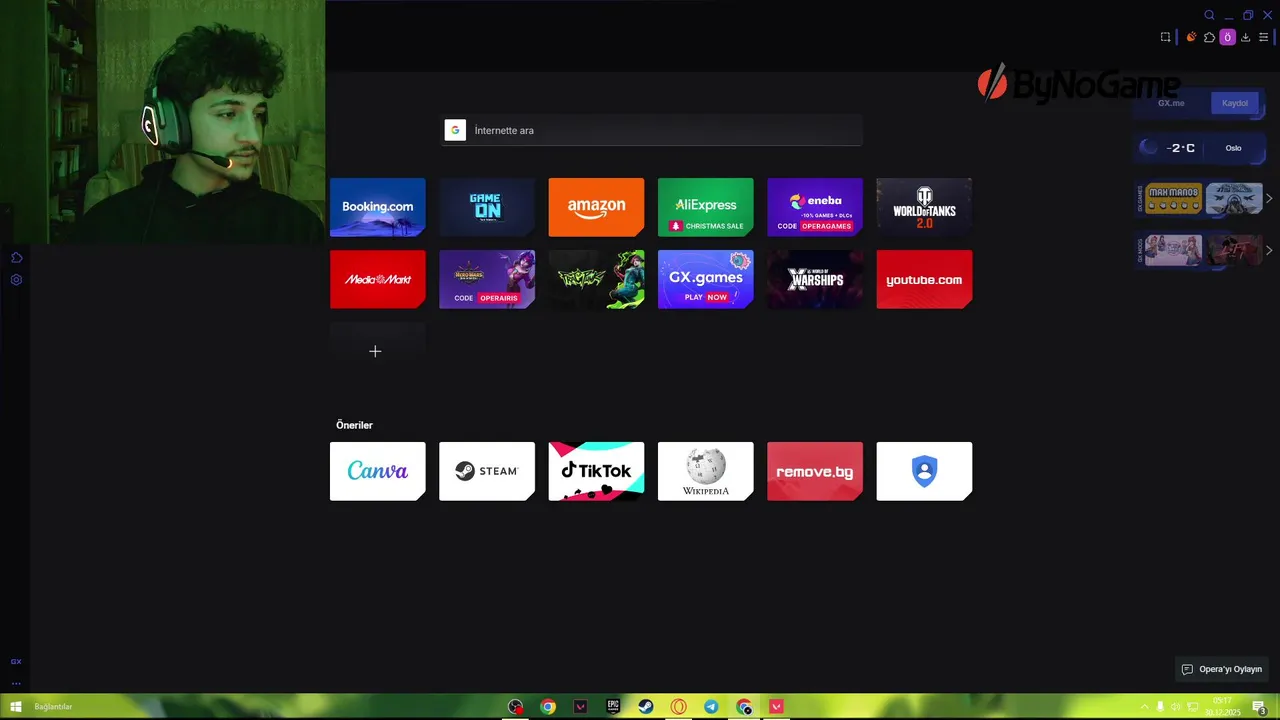The image size is (1280, 720).
Task: Open the AliExpress Christmas Sale tile
Action: pos(705,207)
